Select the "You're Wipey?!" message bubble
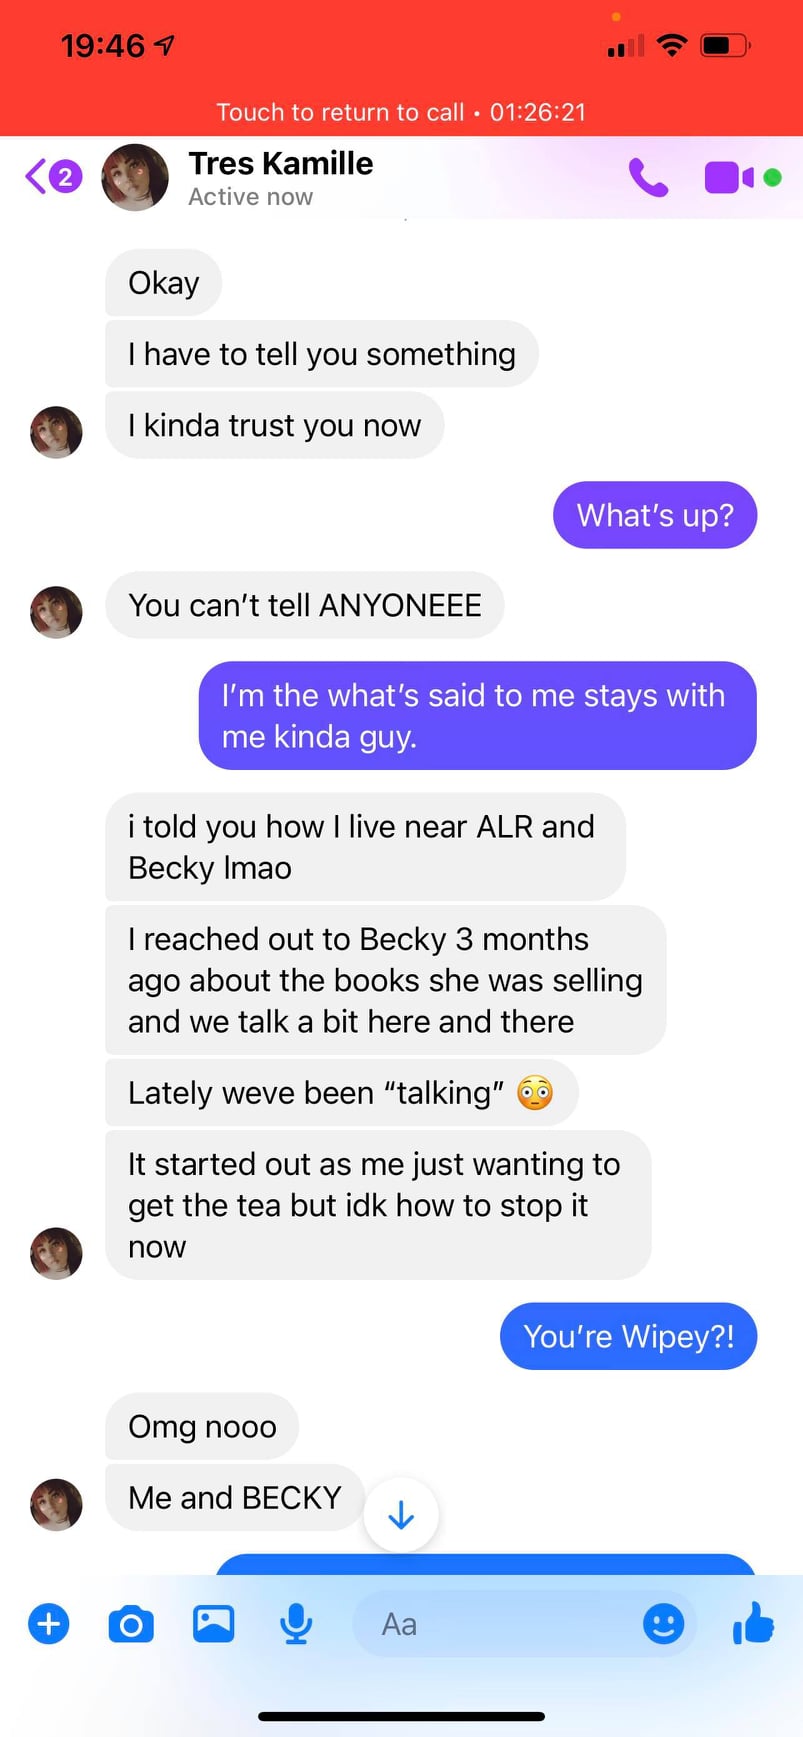Image resolution: width=803 pixels, height=1737 pixels. pos(628,1336)
